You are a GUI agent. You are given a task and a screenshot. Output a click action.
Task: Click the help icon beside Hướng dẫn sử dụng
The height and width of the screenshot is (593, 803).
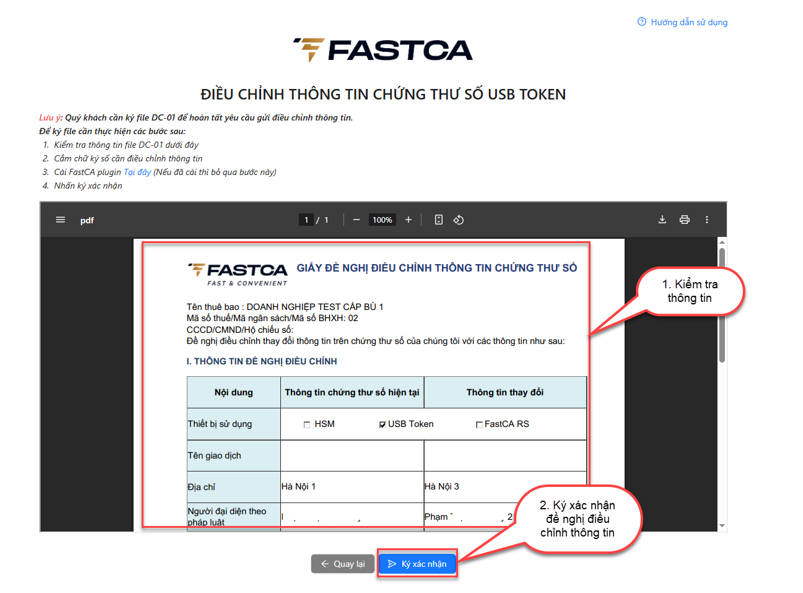[642, 22]
